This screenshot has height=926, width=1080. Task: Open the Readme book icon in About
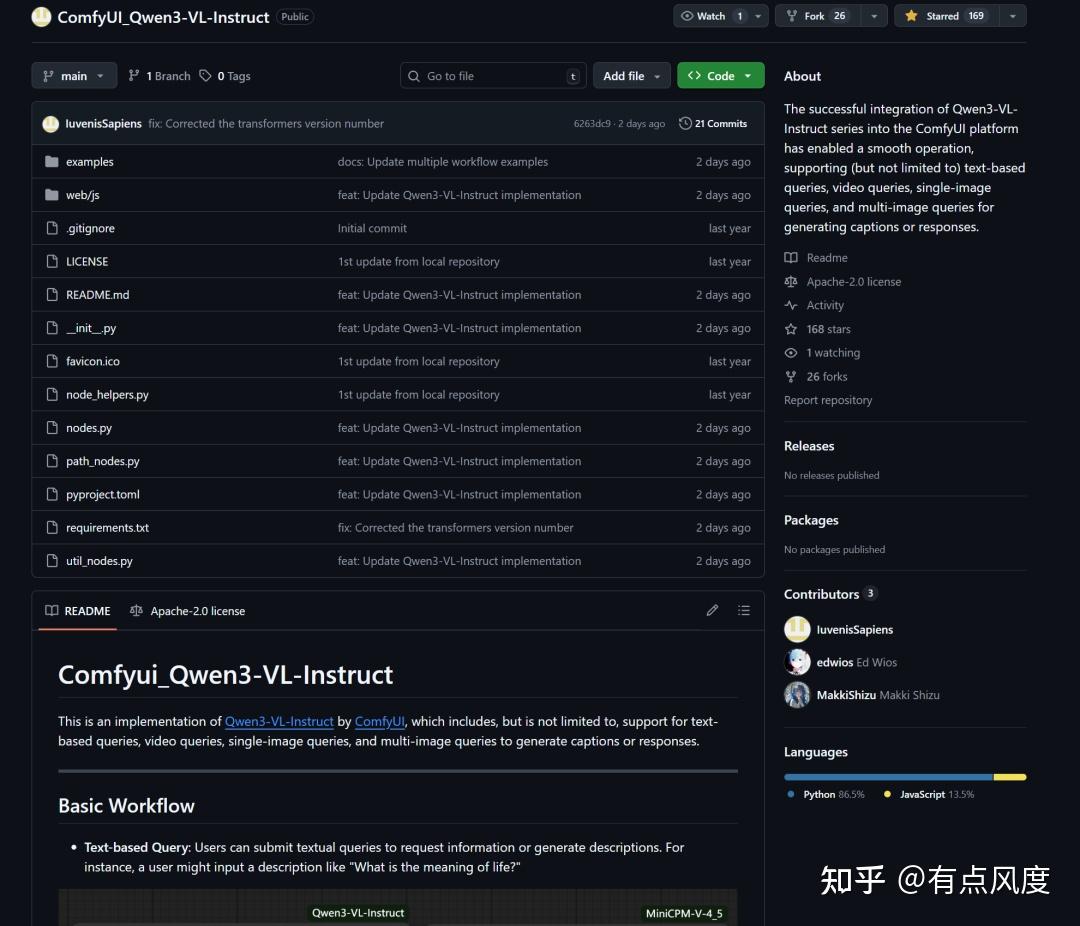[791, 257]
